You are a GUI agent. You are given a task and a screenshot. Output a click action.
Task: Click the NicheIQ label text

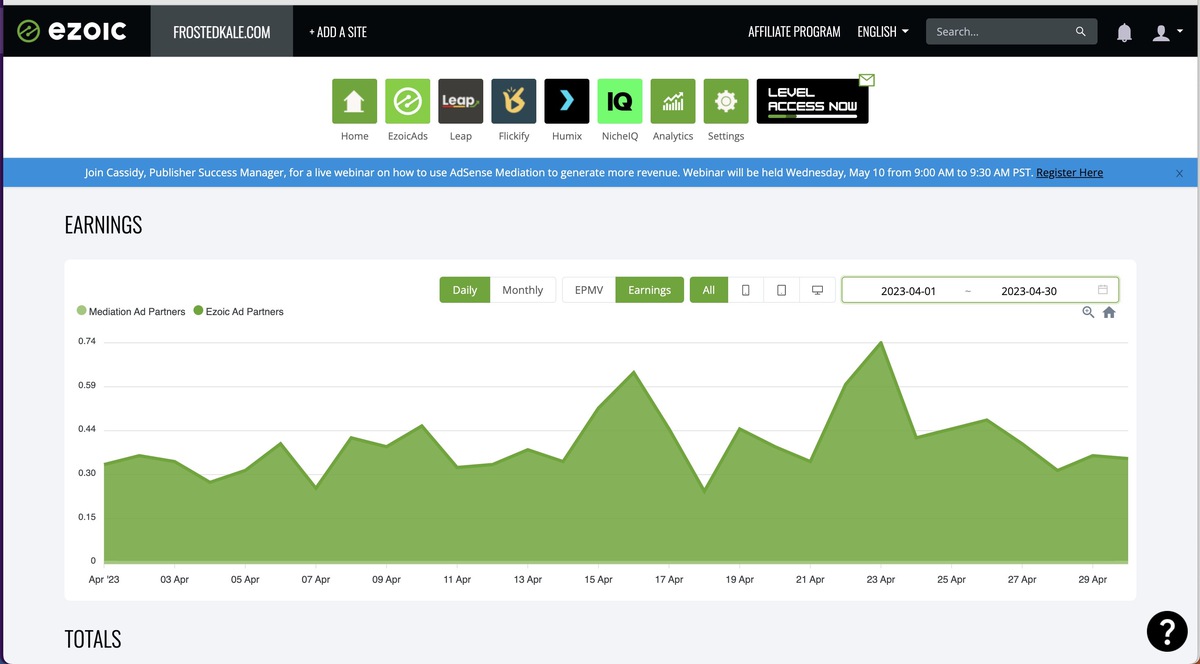coord(620,136)
